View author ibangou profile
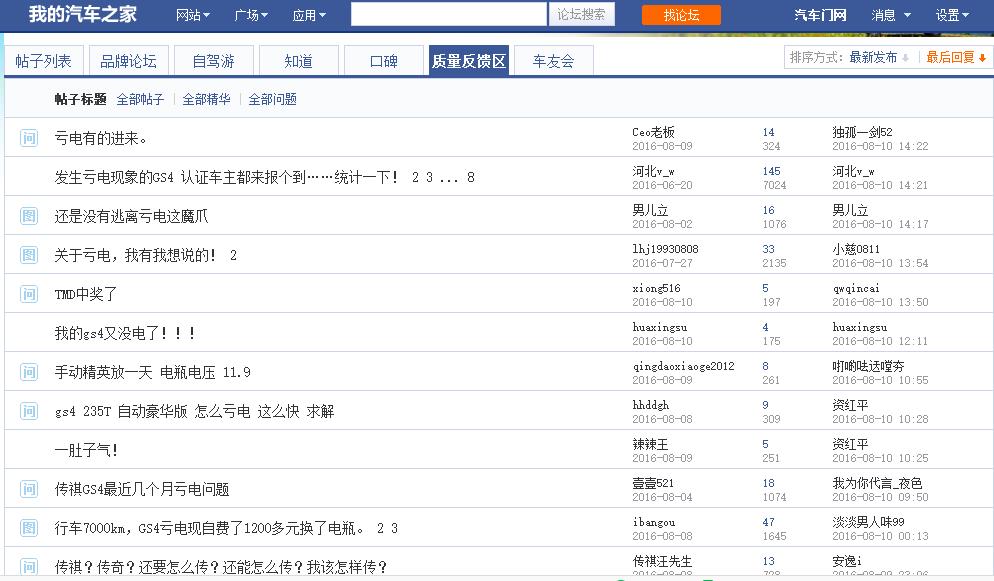 pos(654,522)
